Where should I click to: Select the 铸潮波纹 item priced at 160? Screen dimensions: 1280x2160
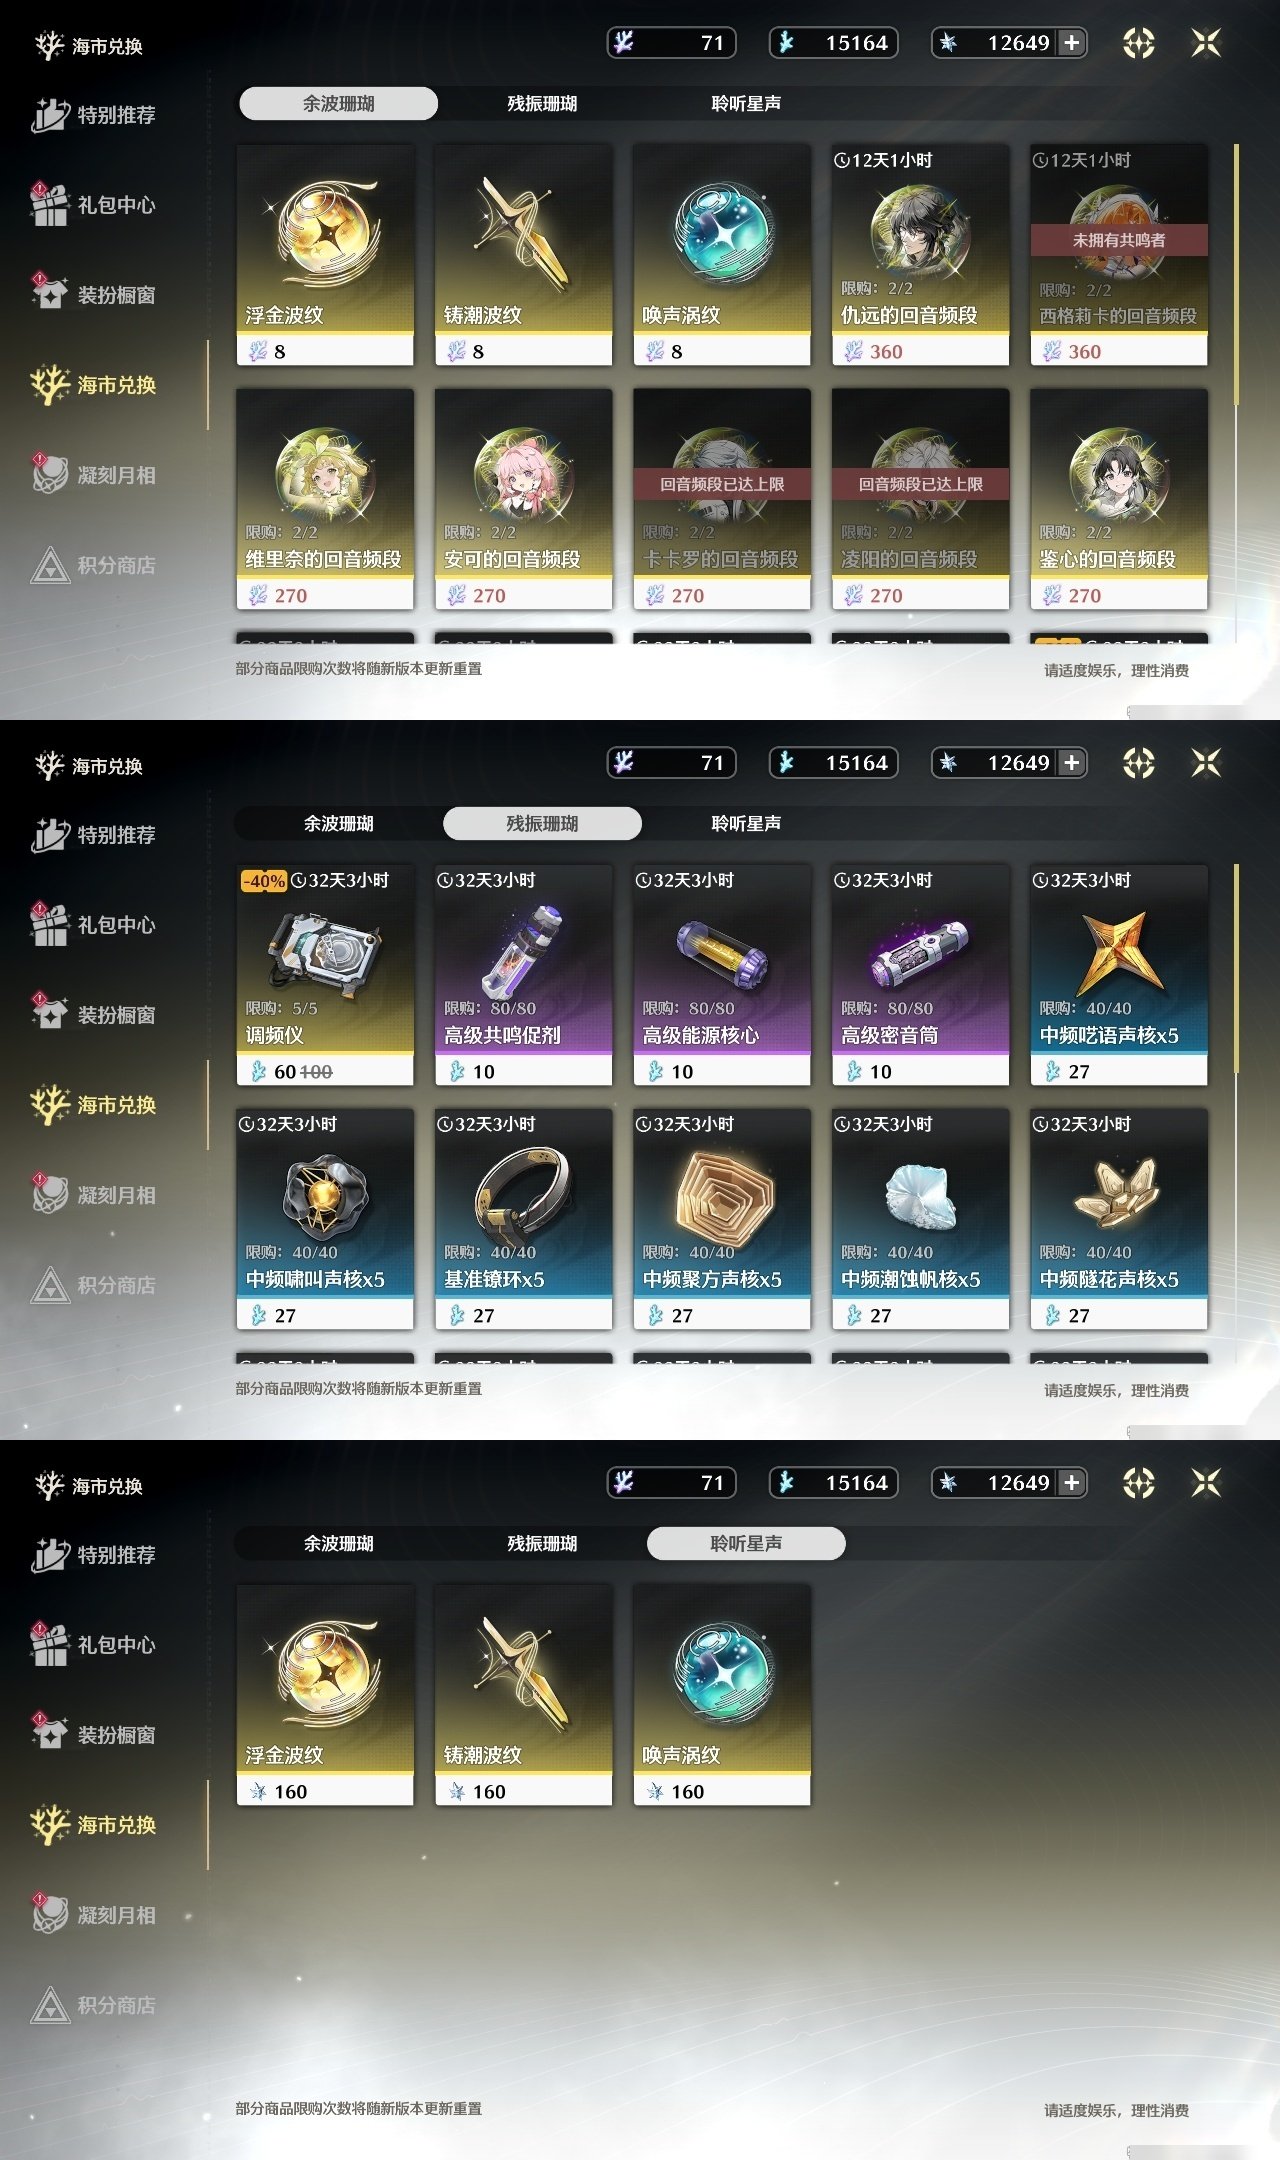(x=523, y=1695)
